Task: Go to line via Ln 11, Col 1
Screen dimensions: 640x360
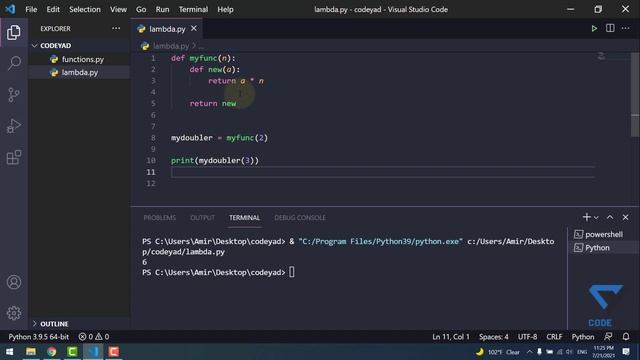Action: (451, 337)
